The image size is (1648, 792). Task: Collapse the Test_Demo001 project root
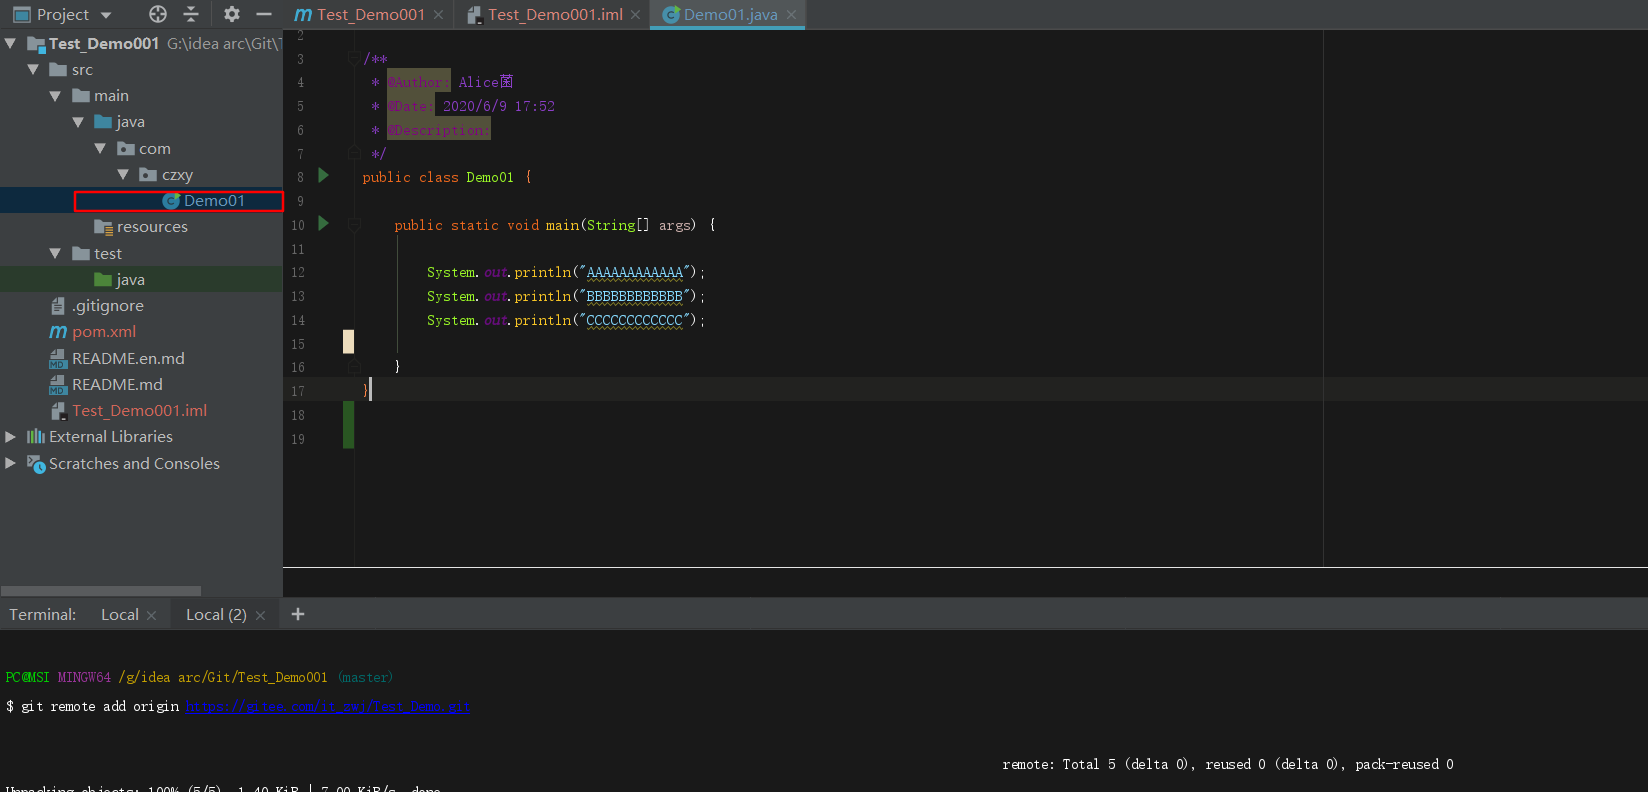pos(10,43)
